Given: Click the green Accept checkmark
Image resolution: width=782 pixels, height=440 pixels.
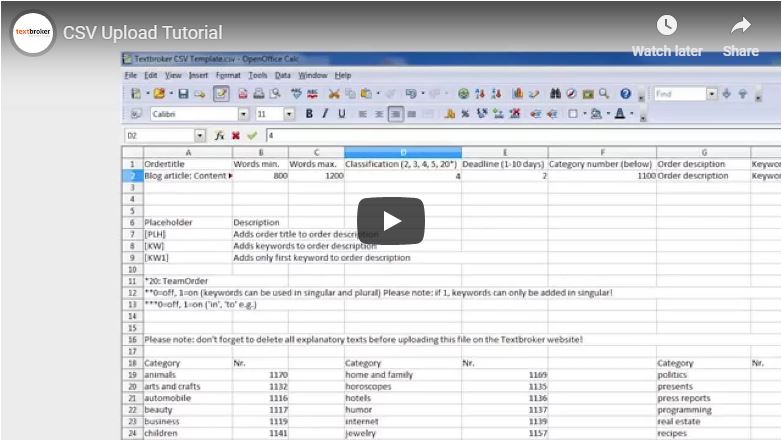Looking at the screenshot, I should click(252, 135).
